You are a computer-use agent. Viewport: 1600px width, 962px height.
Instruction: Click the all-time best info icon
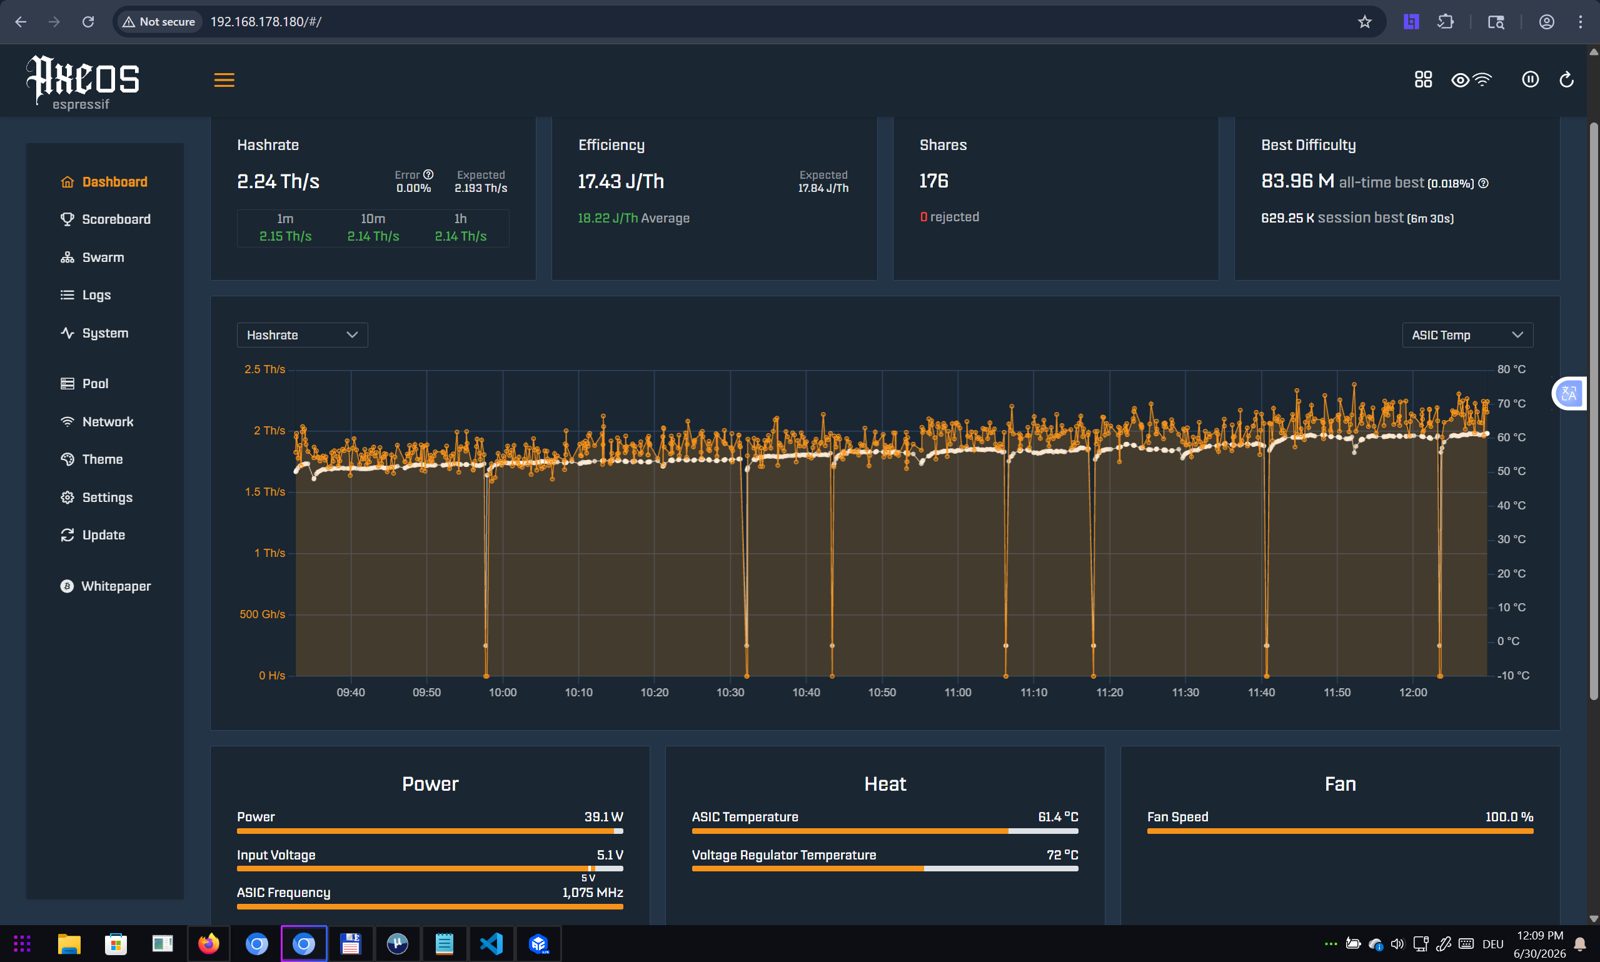pyautogui.click(x=1483, y=183)
